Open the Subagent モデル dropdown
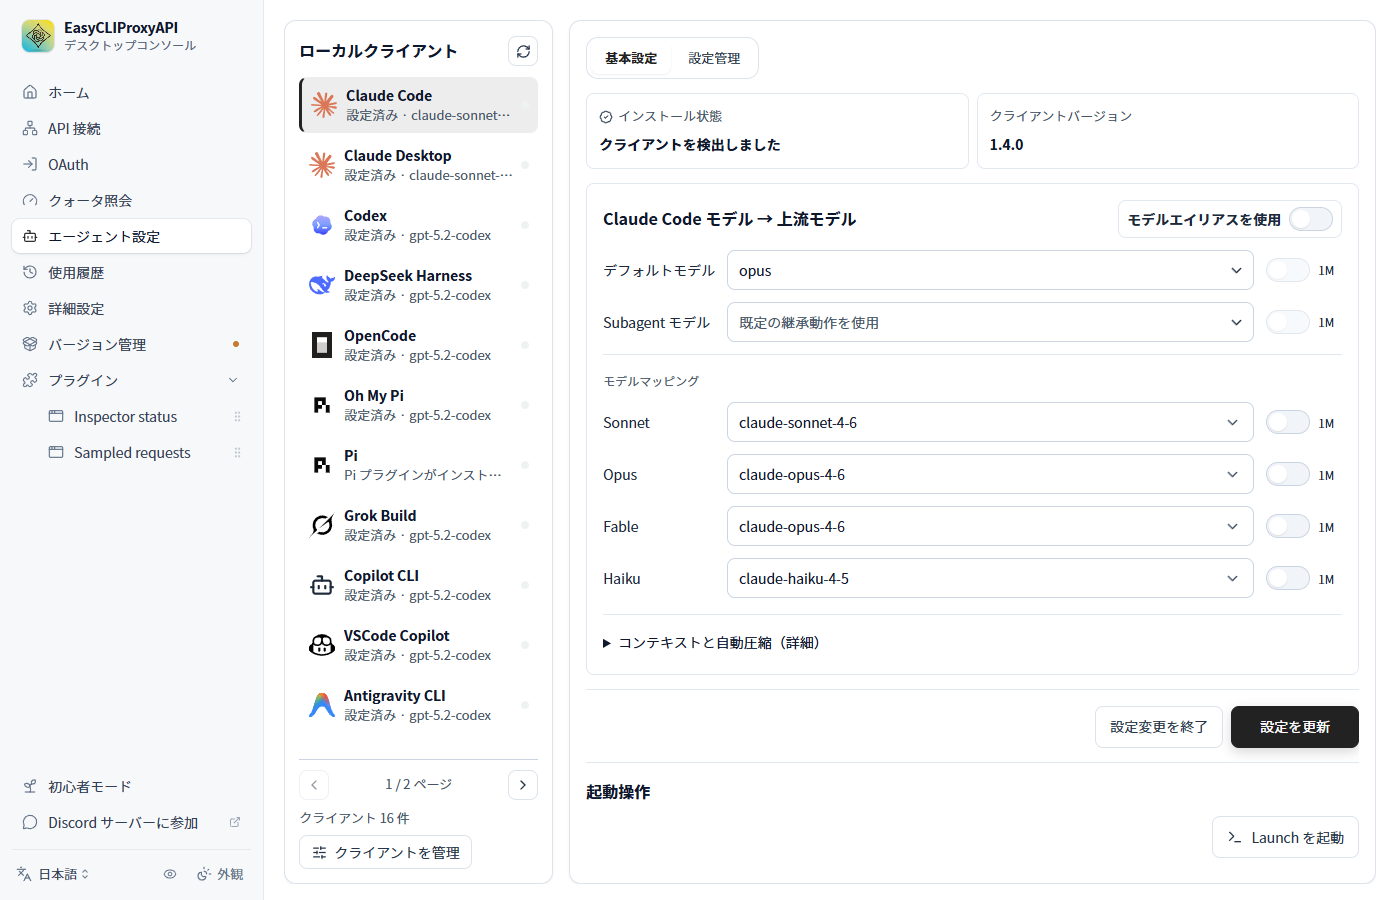This screenshot has height=900, width=1396. pyautogui.click(x=990, y=322)
